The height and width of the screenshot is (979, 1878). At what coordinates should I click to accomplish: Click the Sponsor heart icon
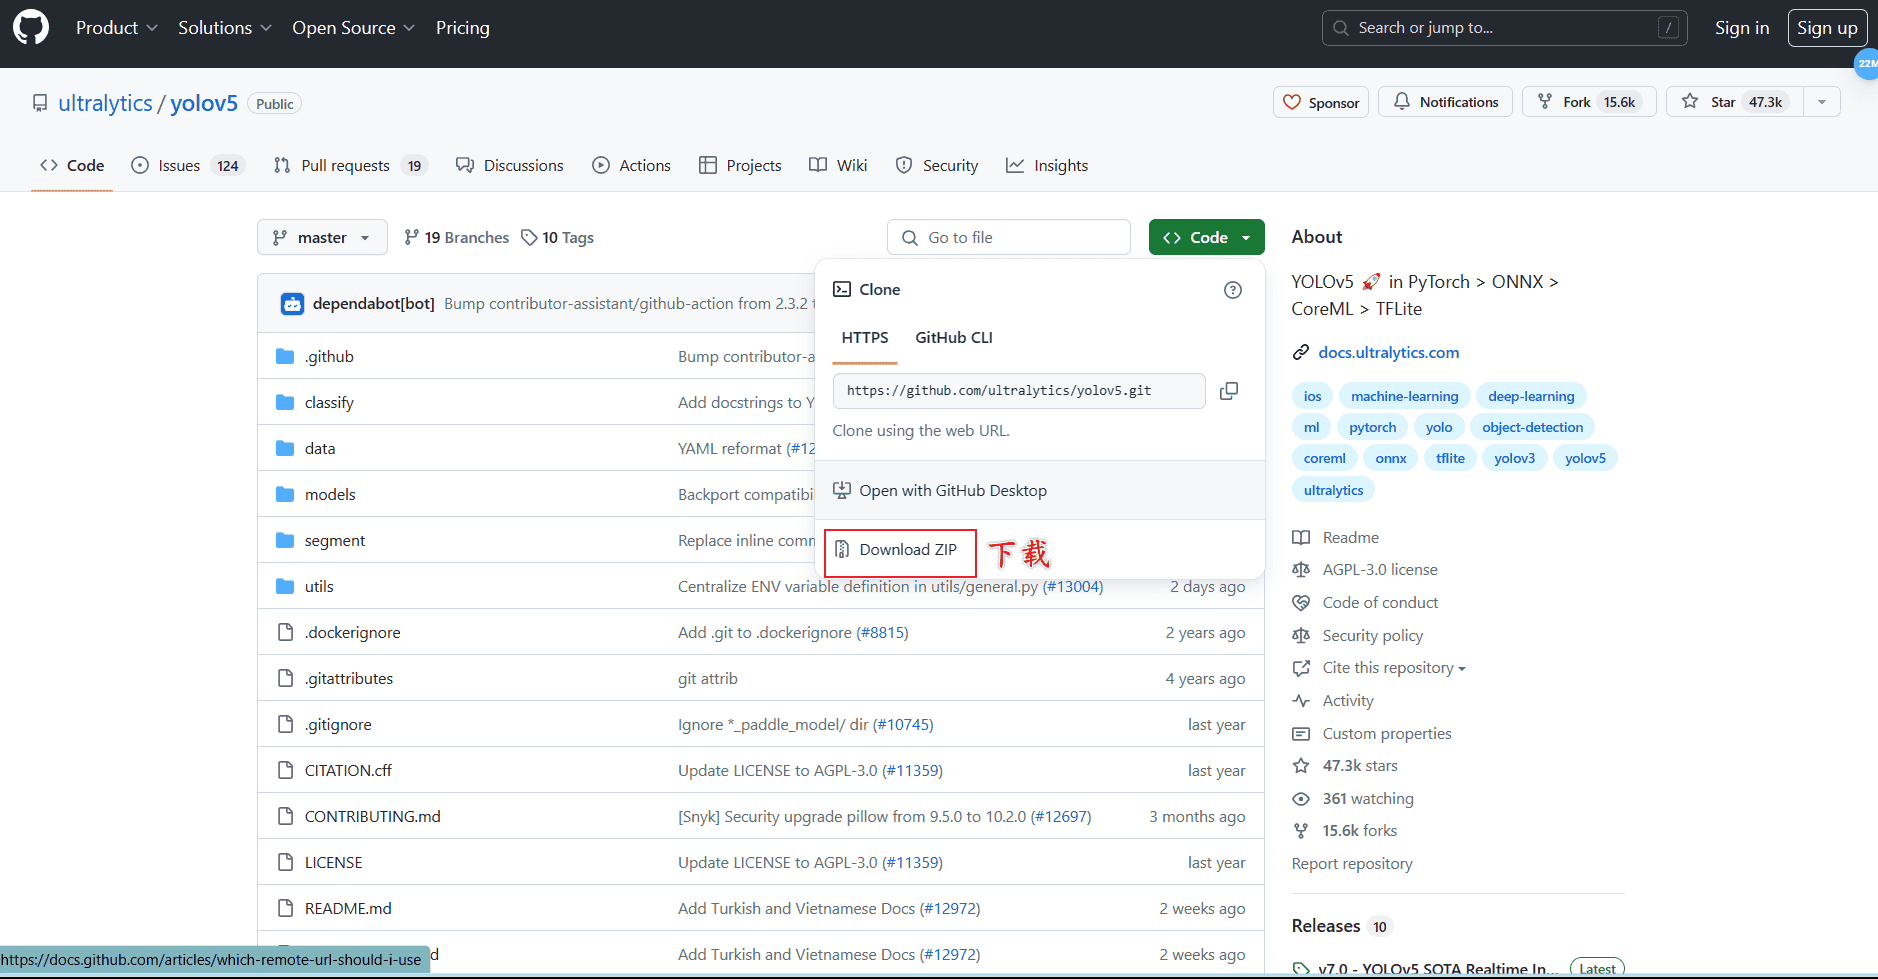point(1292,102)
